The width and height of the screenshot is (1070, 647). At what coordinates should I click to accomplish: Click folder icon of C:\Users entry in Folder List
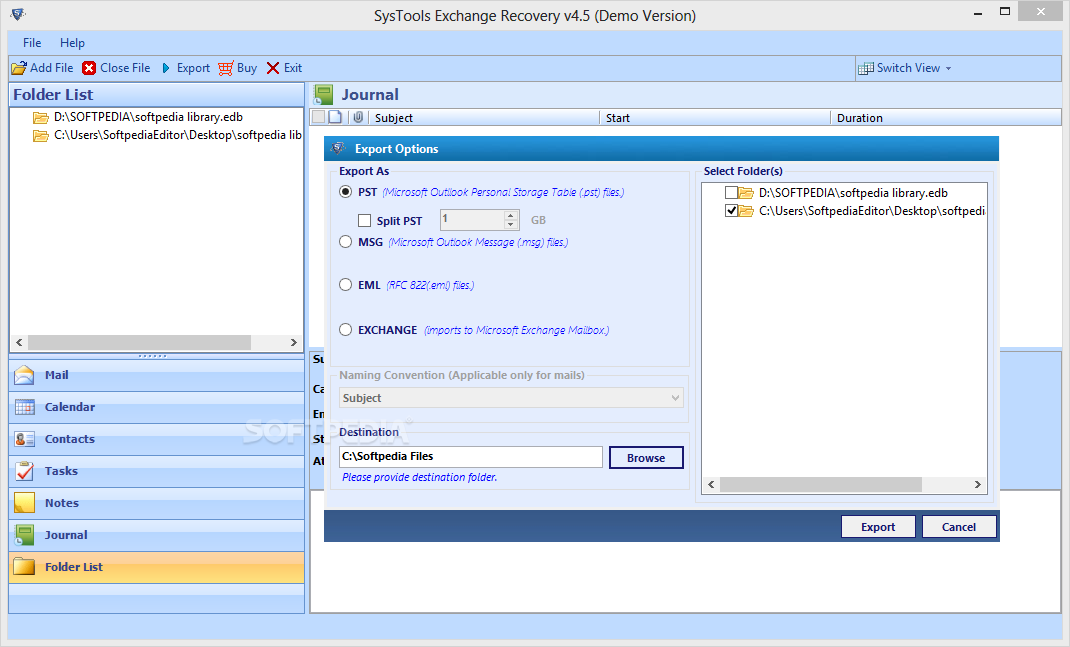(x=41, y=136)
